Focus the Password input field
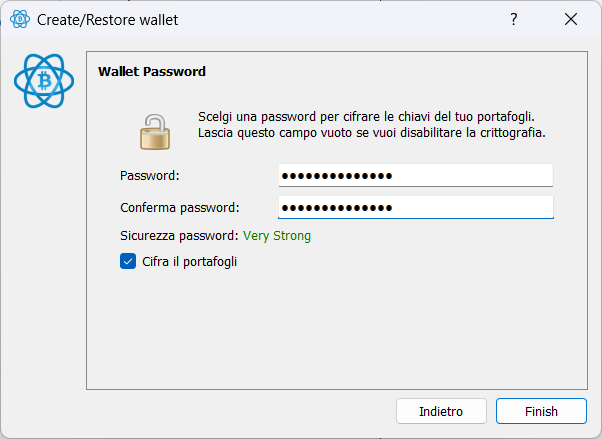 point(416,176)
